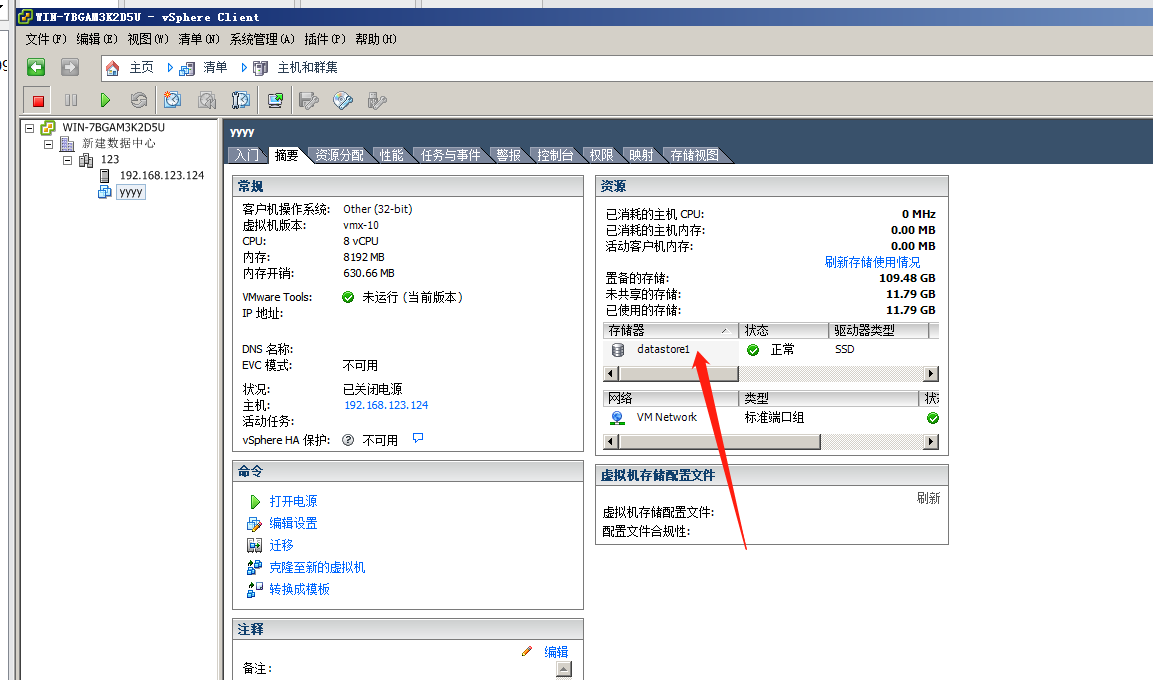Open the snapshot manager toolbar icon

pos(240,100)
